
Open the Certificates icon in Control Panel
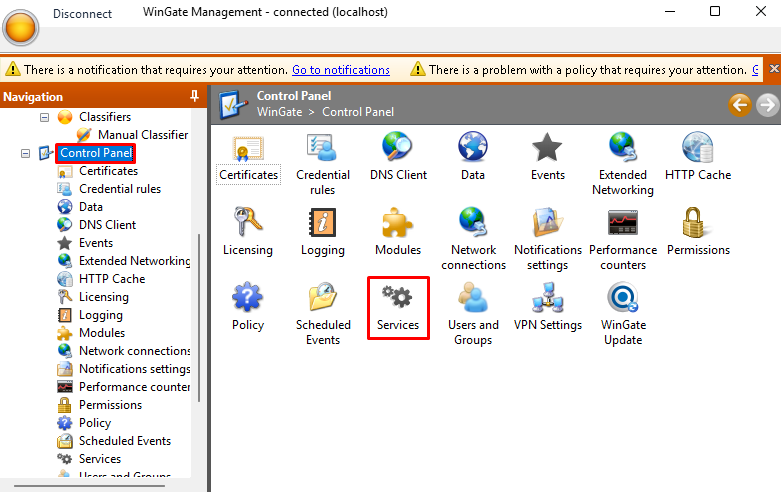(x=248, y=148)
